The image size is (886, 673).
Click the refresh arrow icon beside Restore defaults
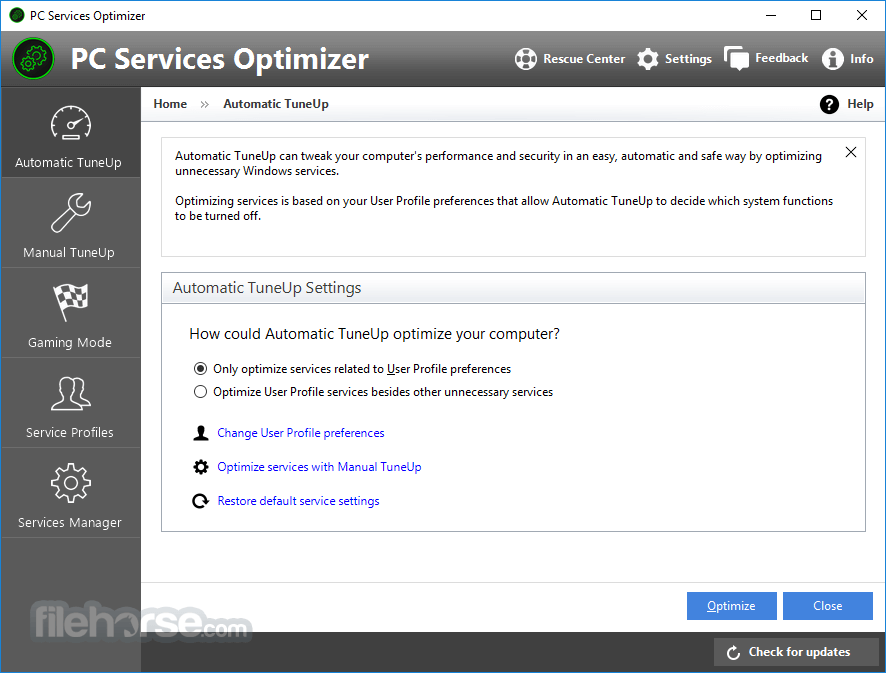coord(201,501)
